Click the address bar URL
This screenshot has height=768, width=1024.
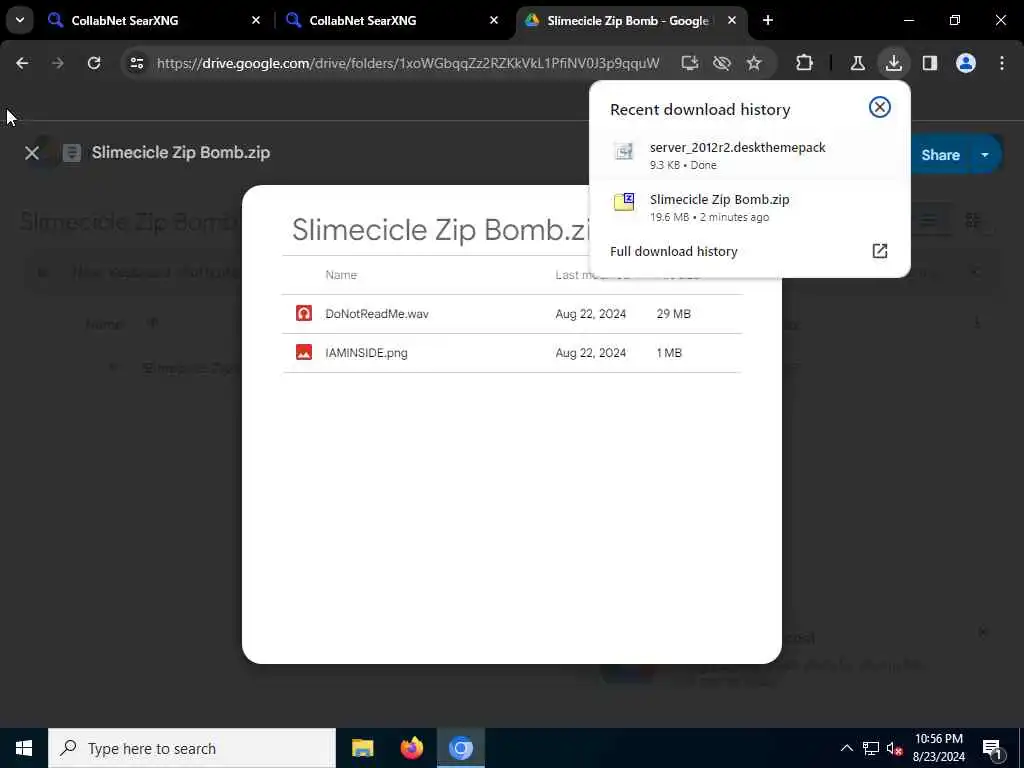pyautogui.click(x=408, y=63)
